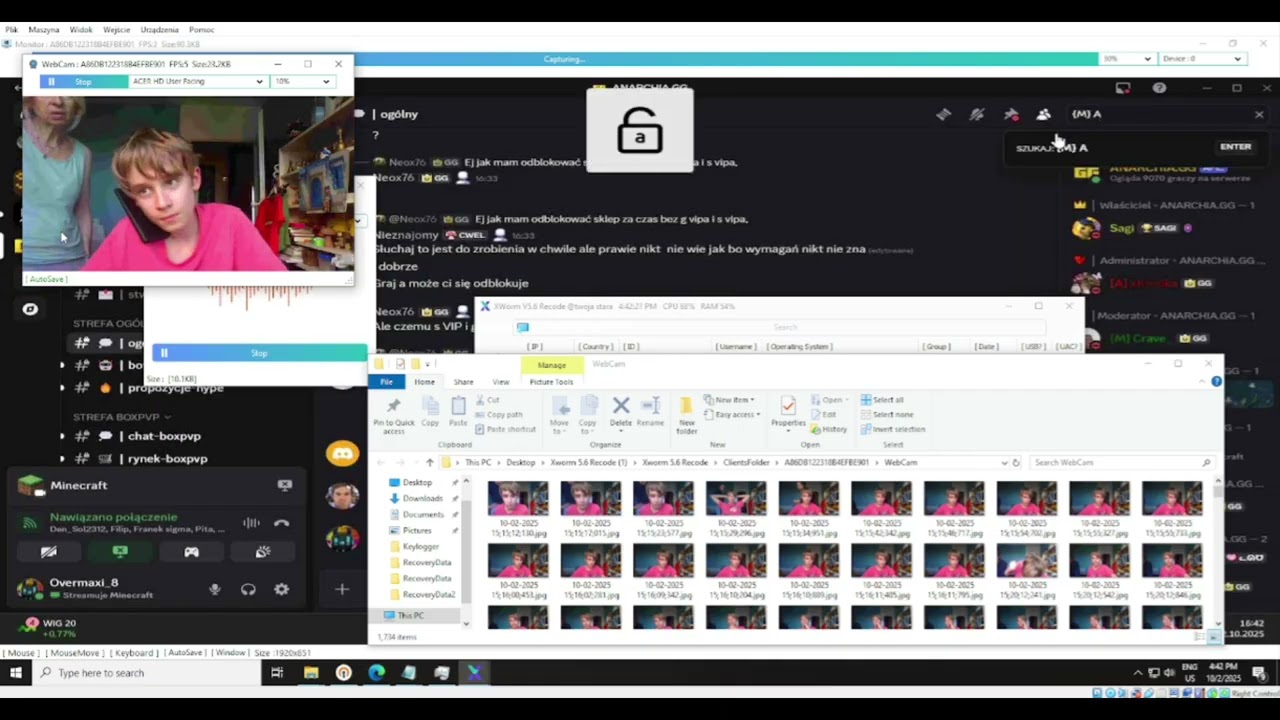Open the Picture Tools tab

(x=551, y=382)
